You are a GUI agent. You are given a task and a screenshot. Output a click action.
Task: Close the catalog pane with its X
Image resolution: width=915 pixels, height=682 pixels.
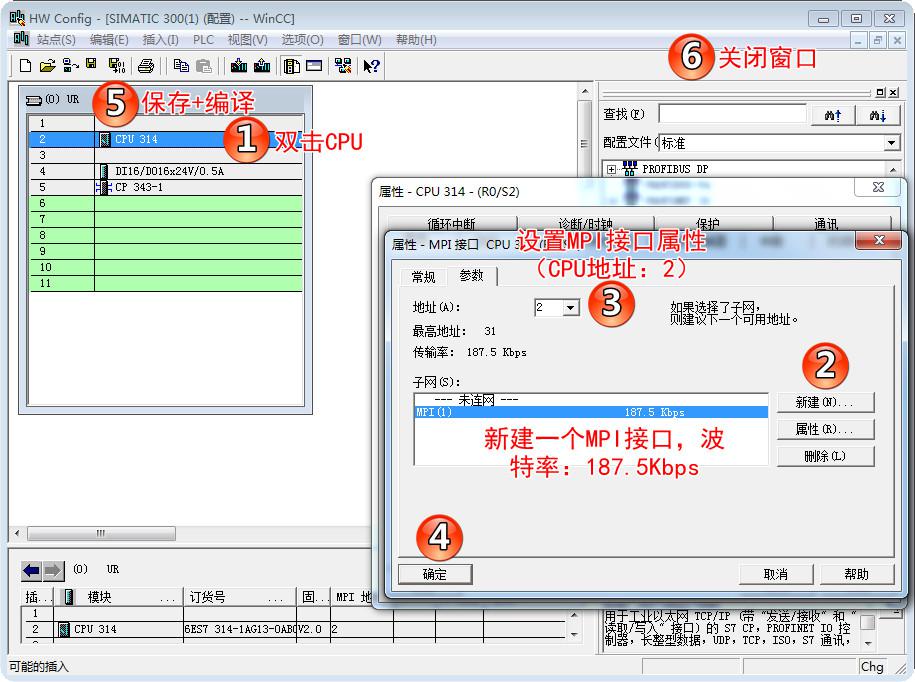pos(893,92)
